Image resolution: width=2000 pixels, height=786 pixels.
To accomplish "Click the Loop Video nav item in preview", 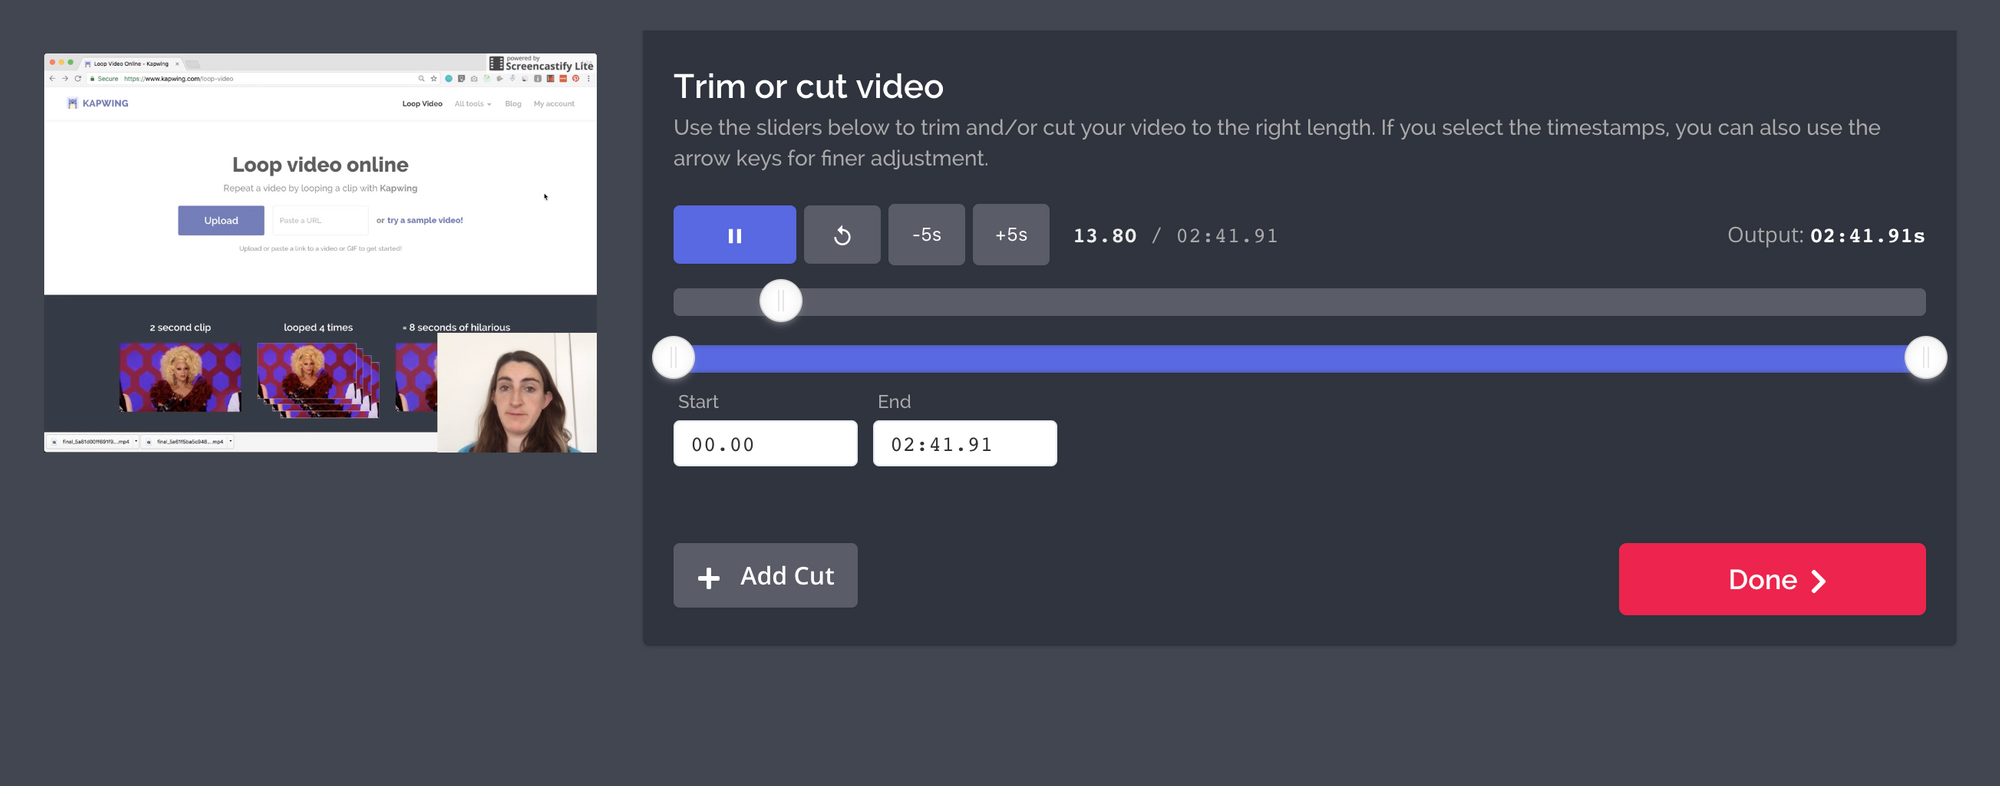I will point(422,104).
